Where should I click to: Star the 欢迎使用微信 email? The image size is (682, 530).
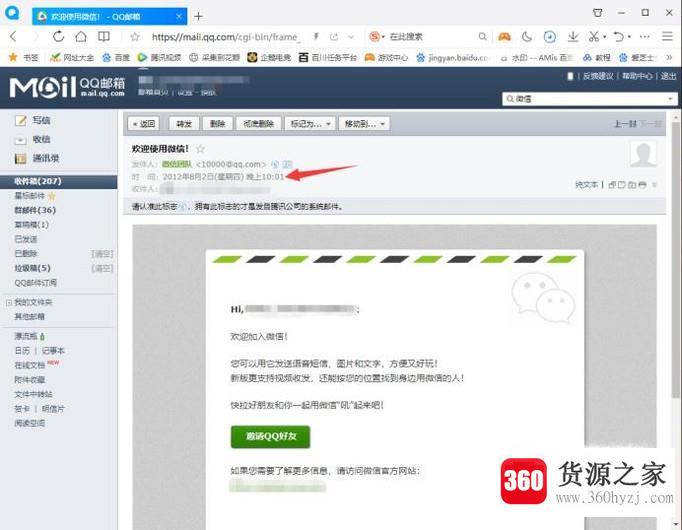coord(200,149)
